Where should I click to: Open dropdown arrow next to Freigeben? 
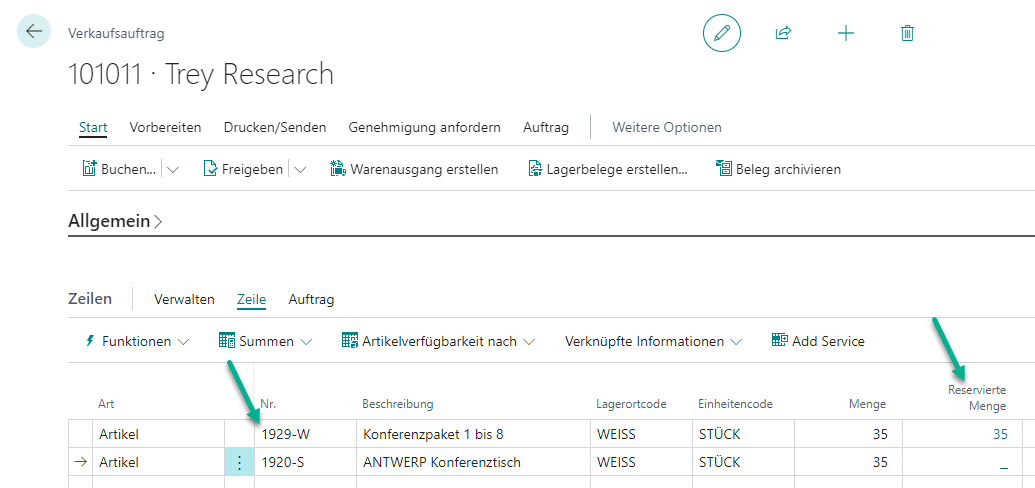tap(300, 170)
